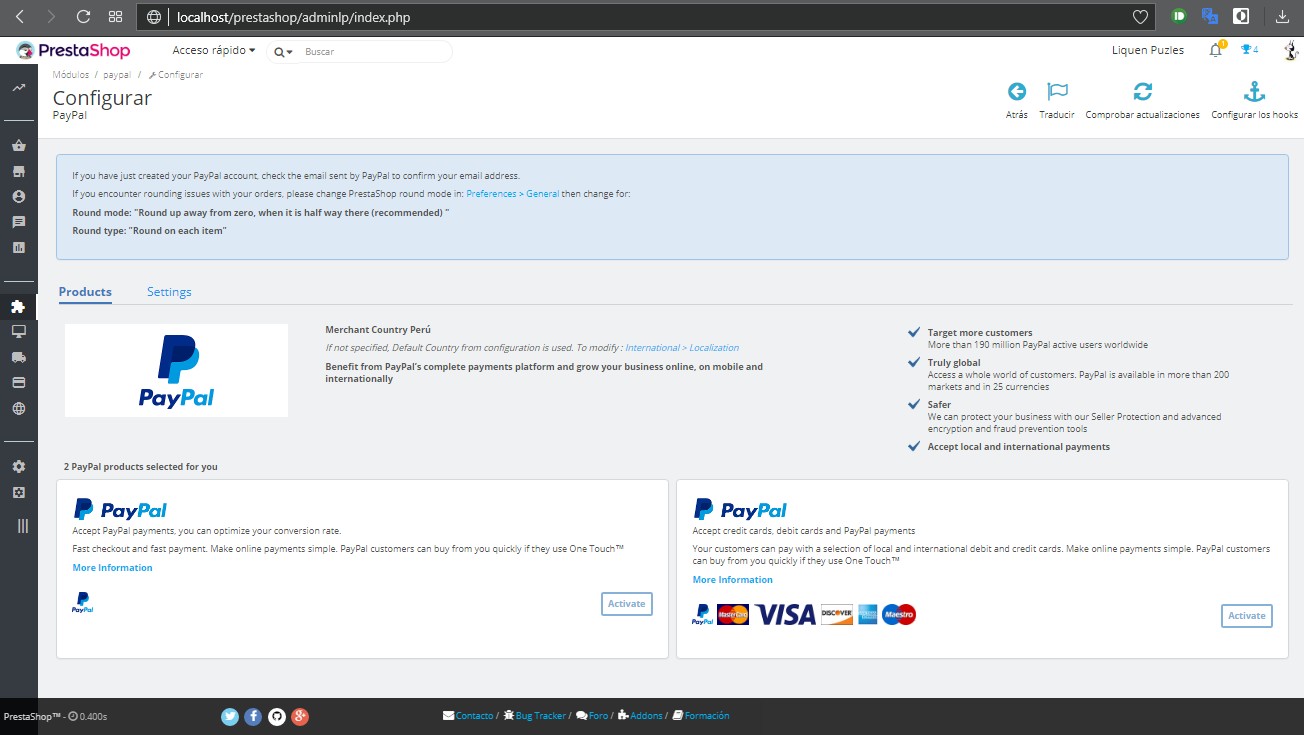This screenshot has width=1304, height=735.
Task: Open the Customer Service chat icon in sidebar
Action: [x=19, y=222]
